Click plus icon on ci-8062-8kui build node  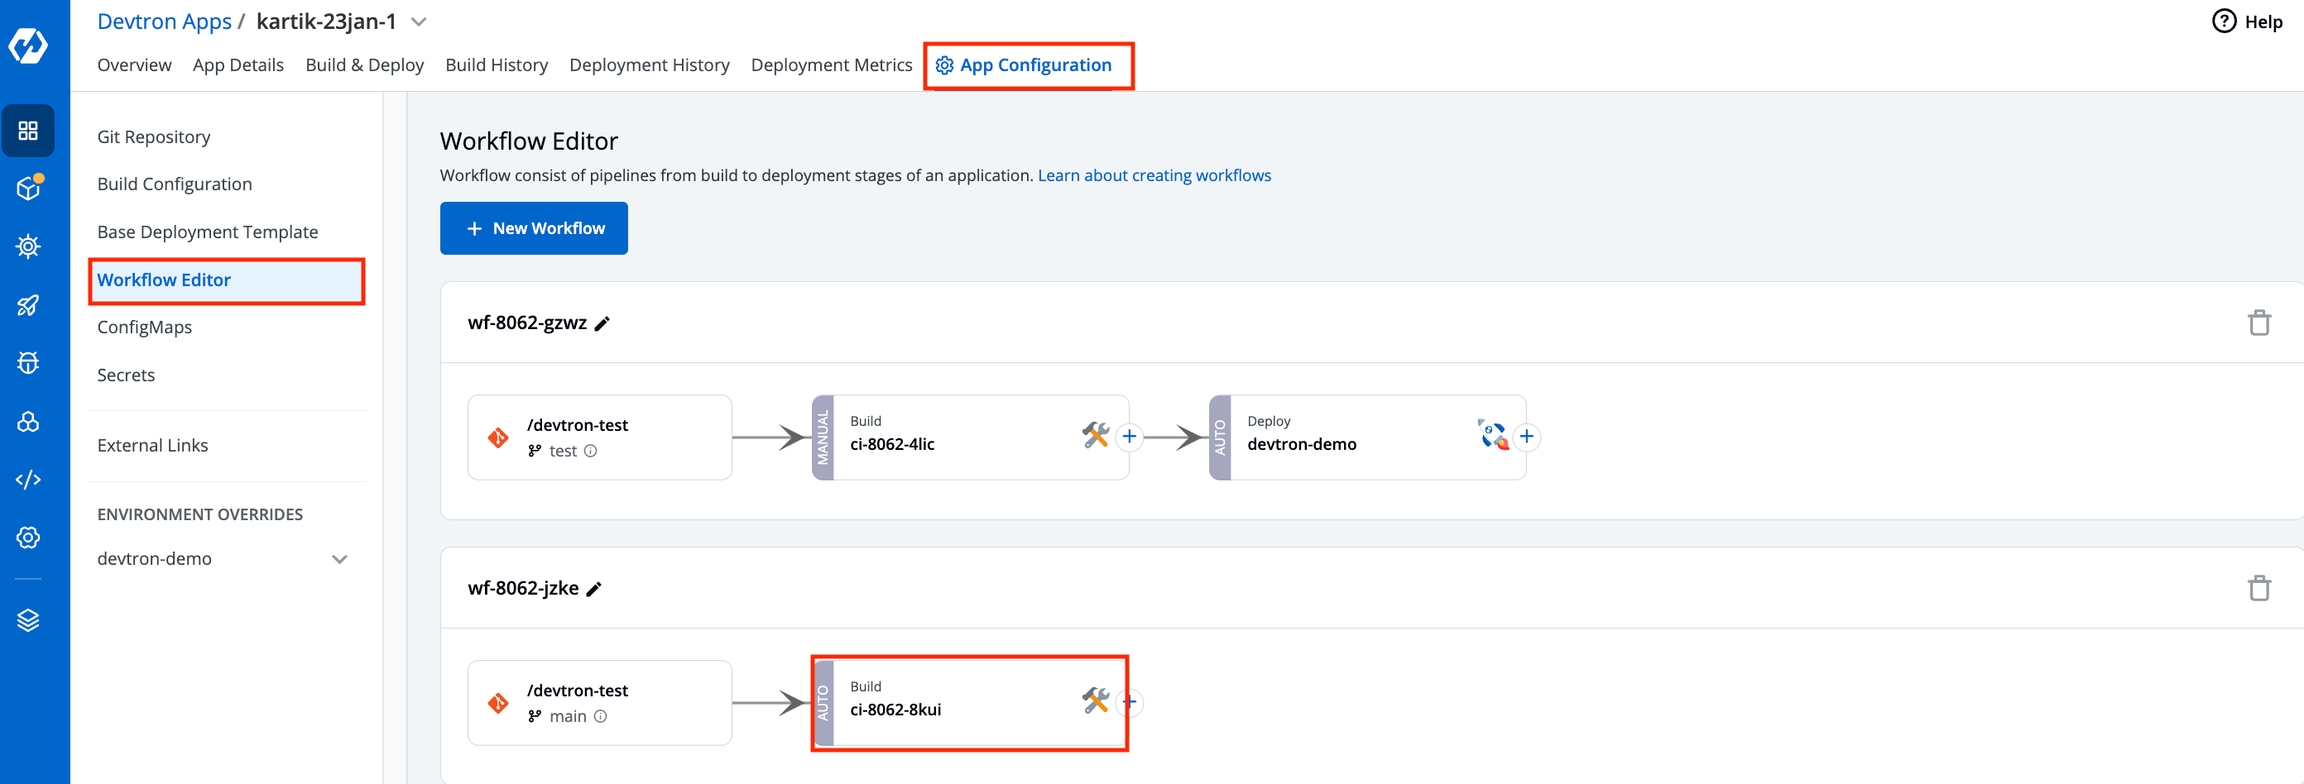1131,702
